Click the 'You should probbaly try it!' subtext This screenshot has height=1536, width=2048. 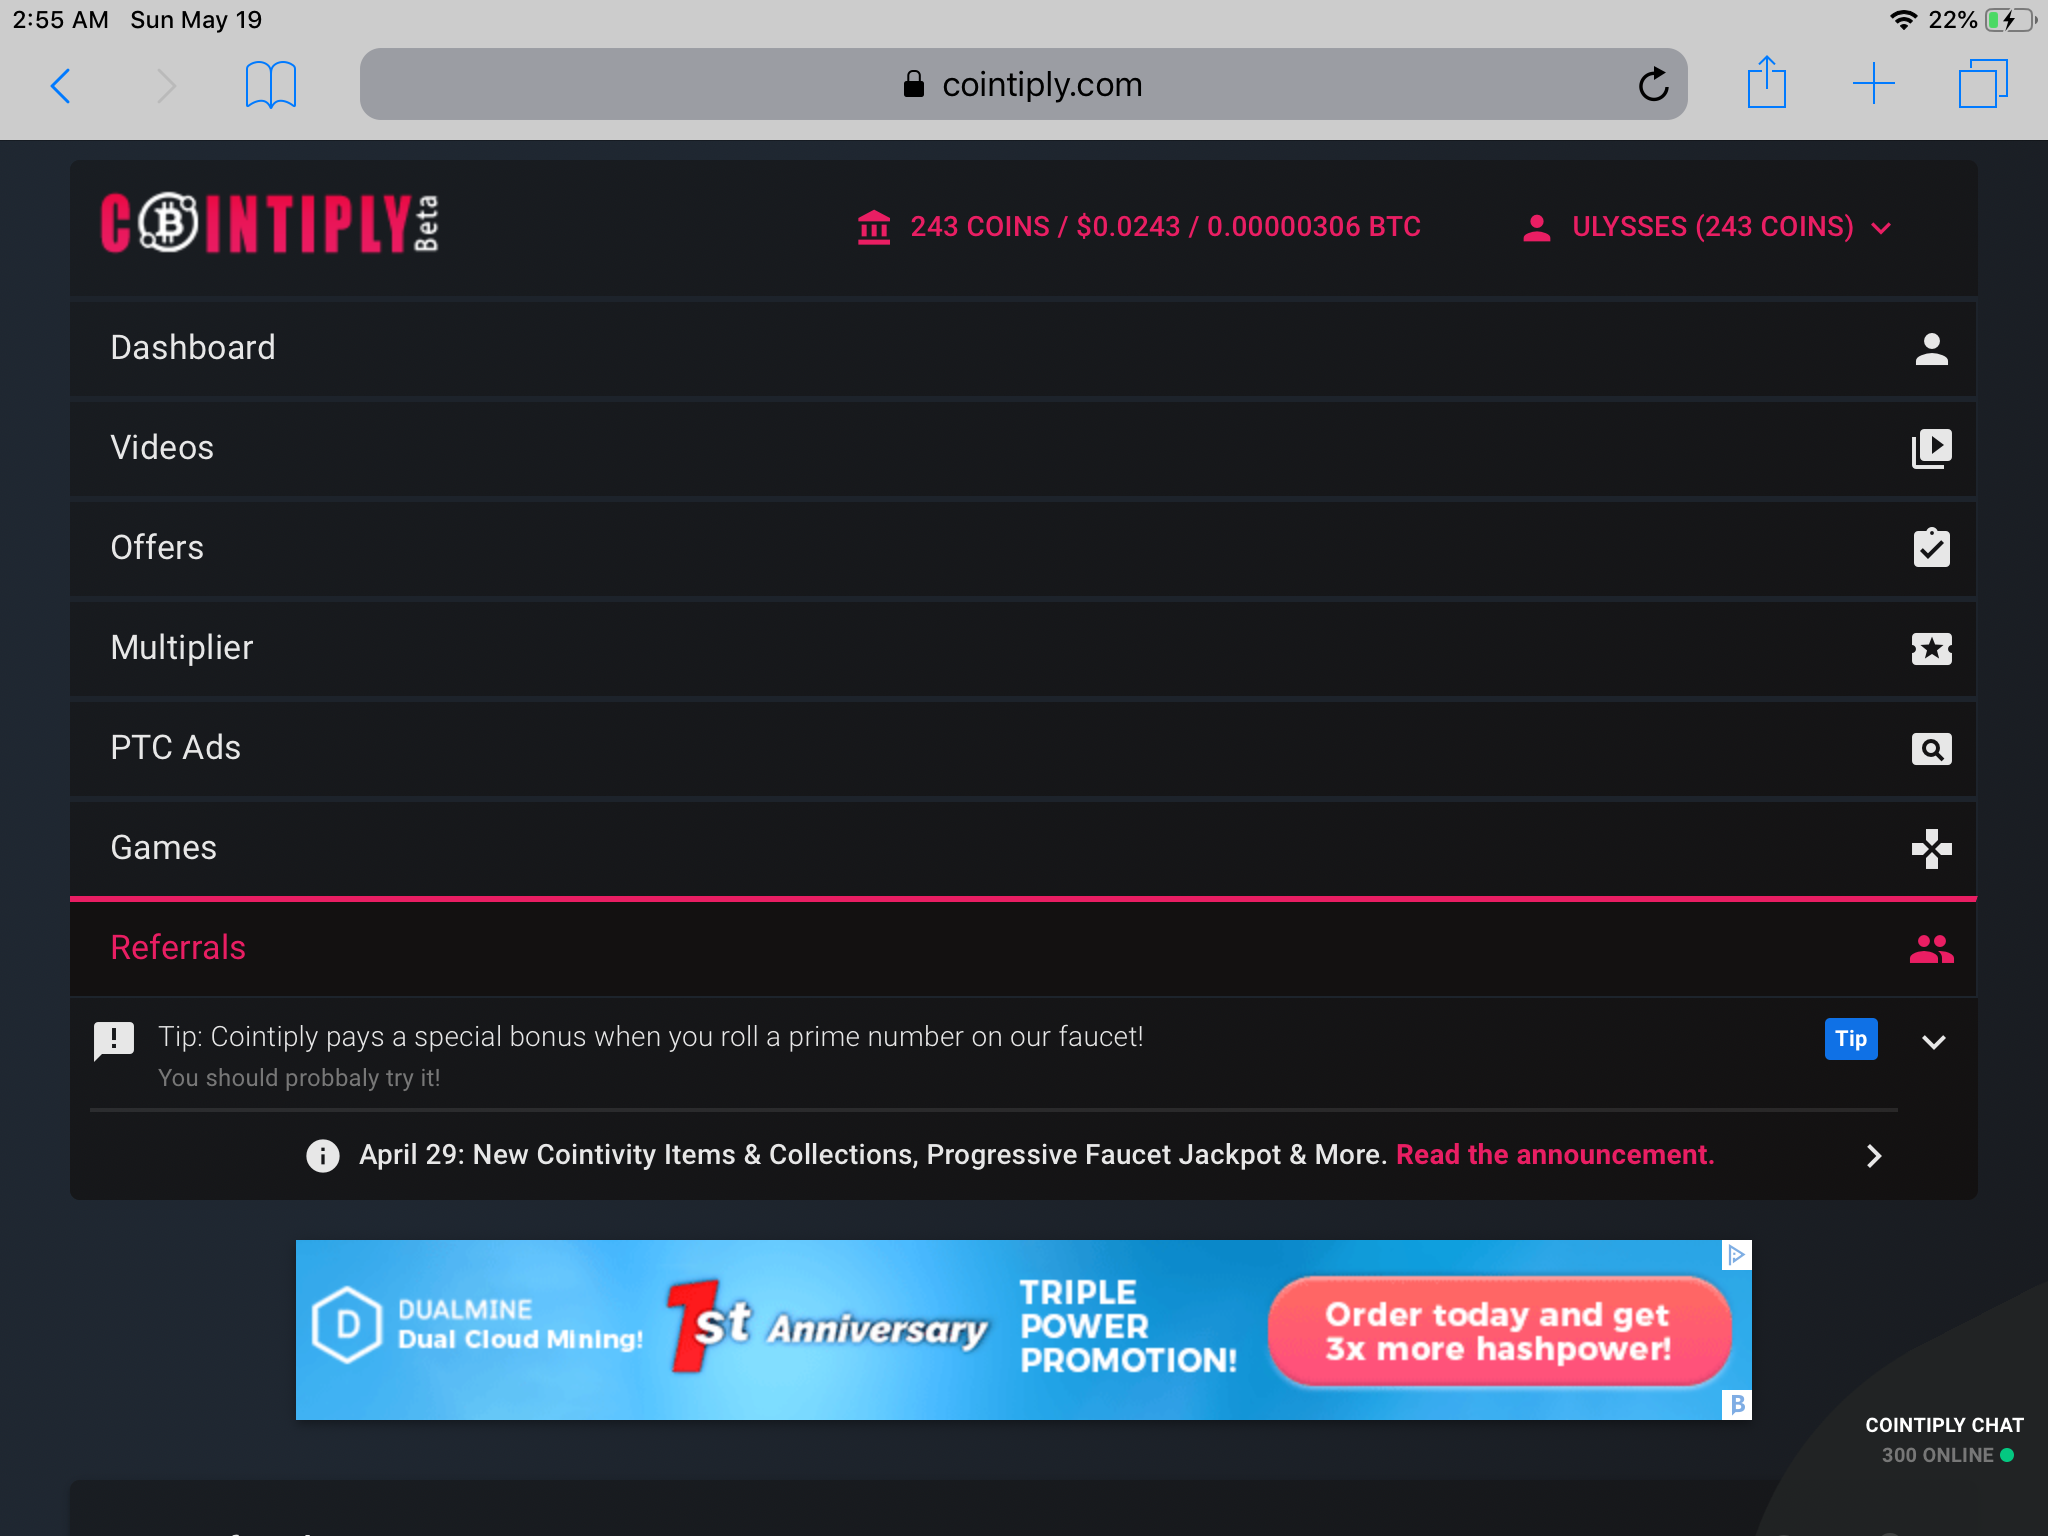(299, 1078)
